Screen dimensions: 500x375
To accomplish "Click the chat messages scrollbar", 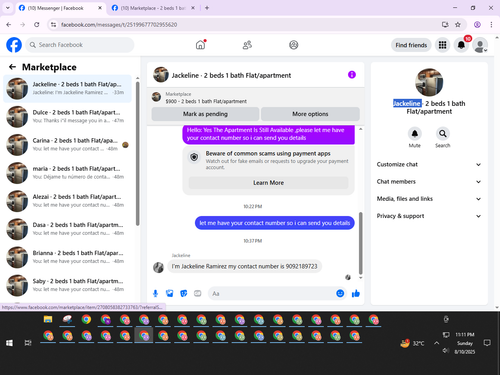I will [x=360, y=243].
